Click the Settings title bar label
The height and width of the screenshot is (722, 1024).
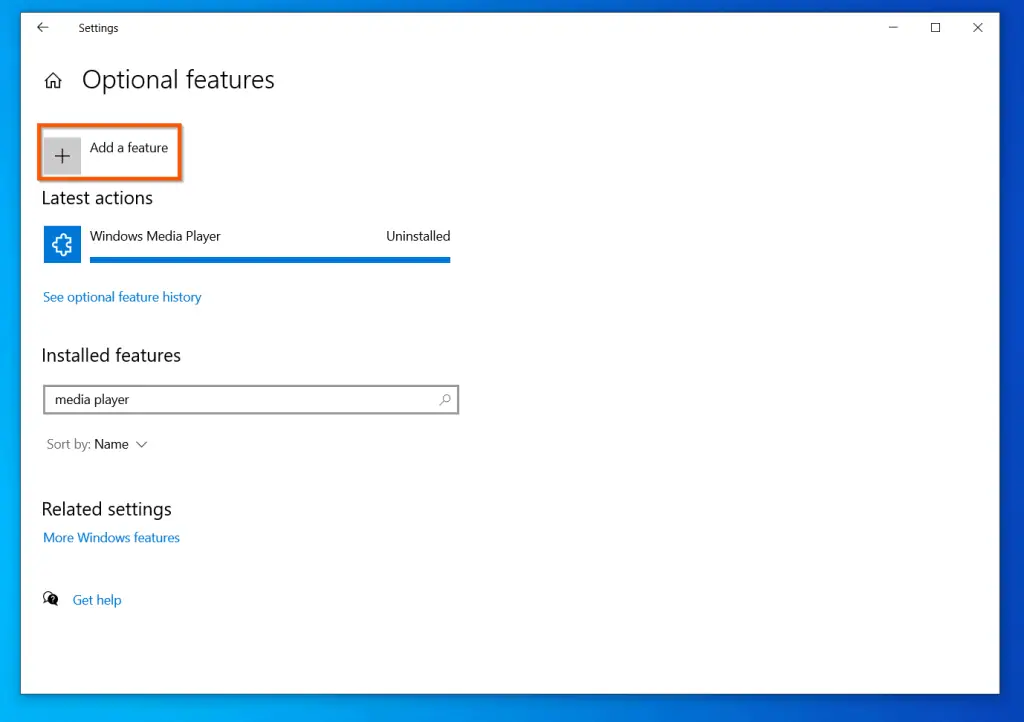pos(98,27)
